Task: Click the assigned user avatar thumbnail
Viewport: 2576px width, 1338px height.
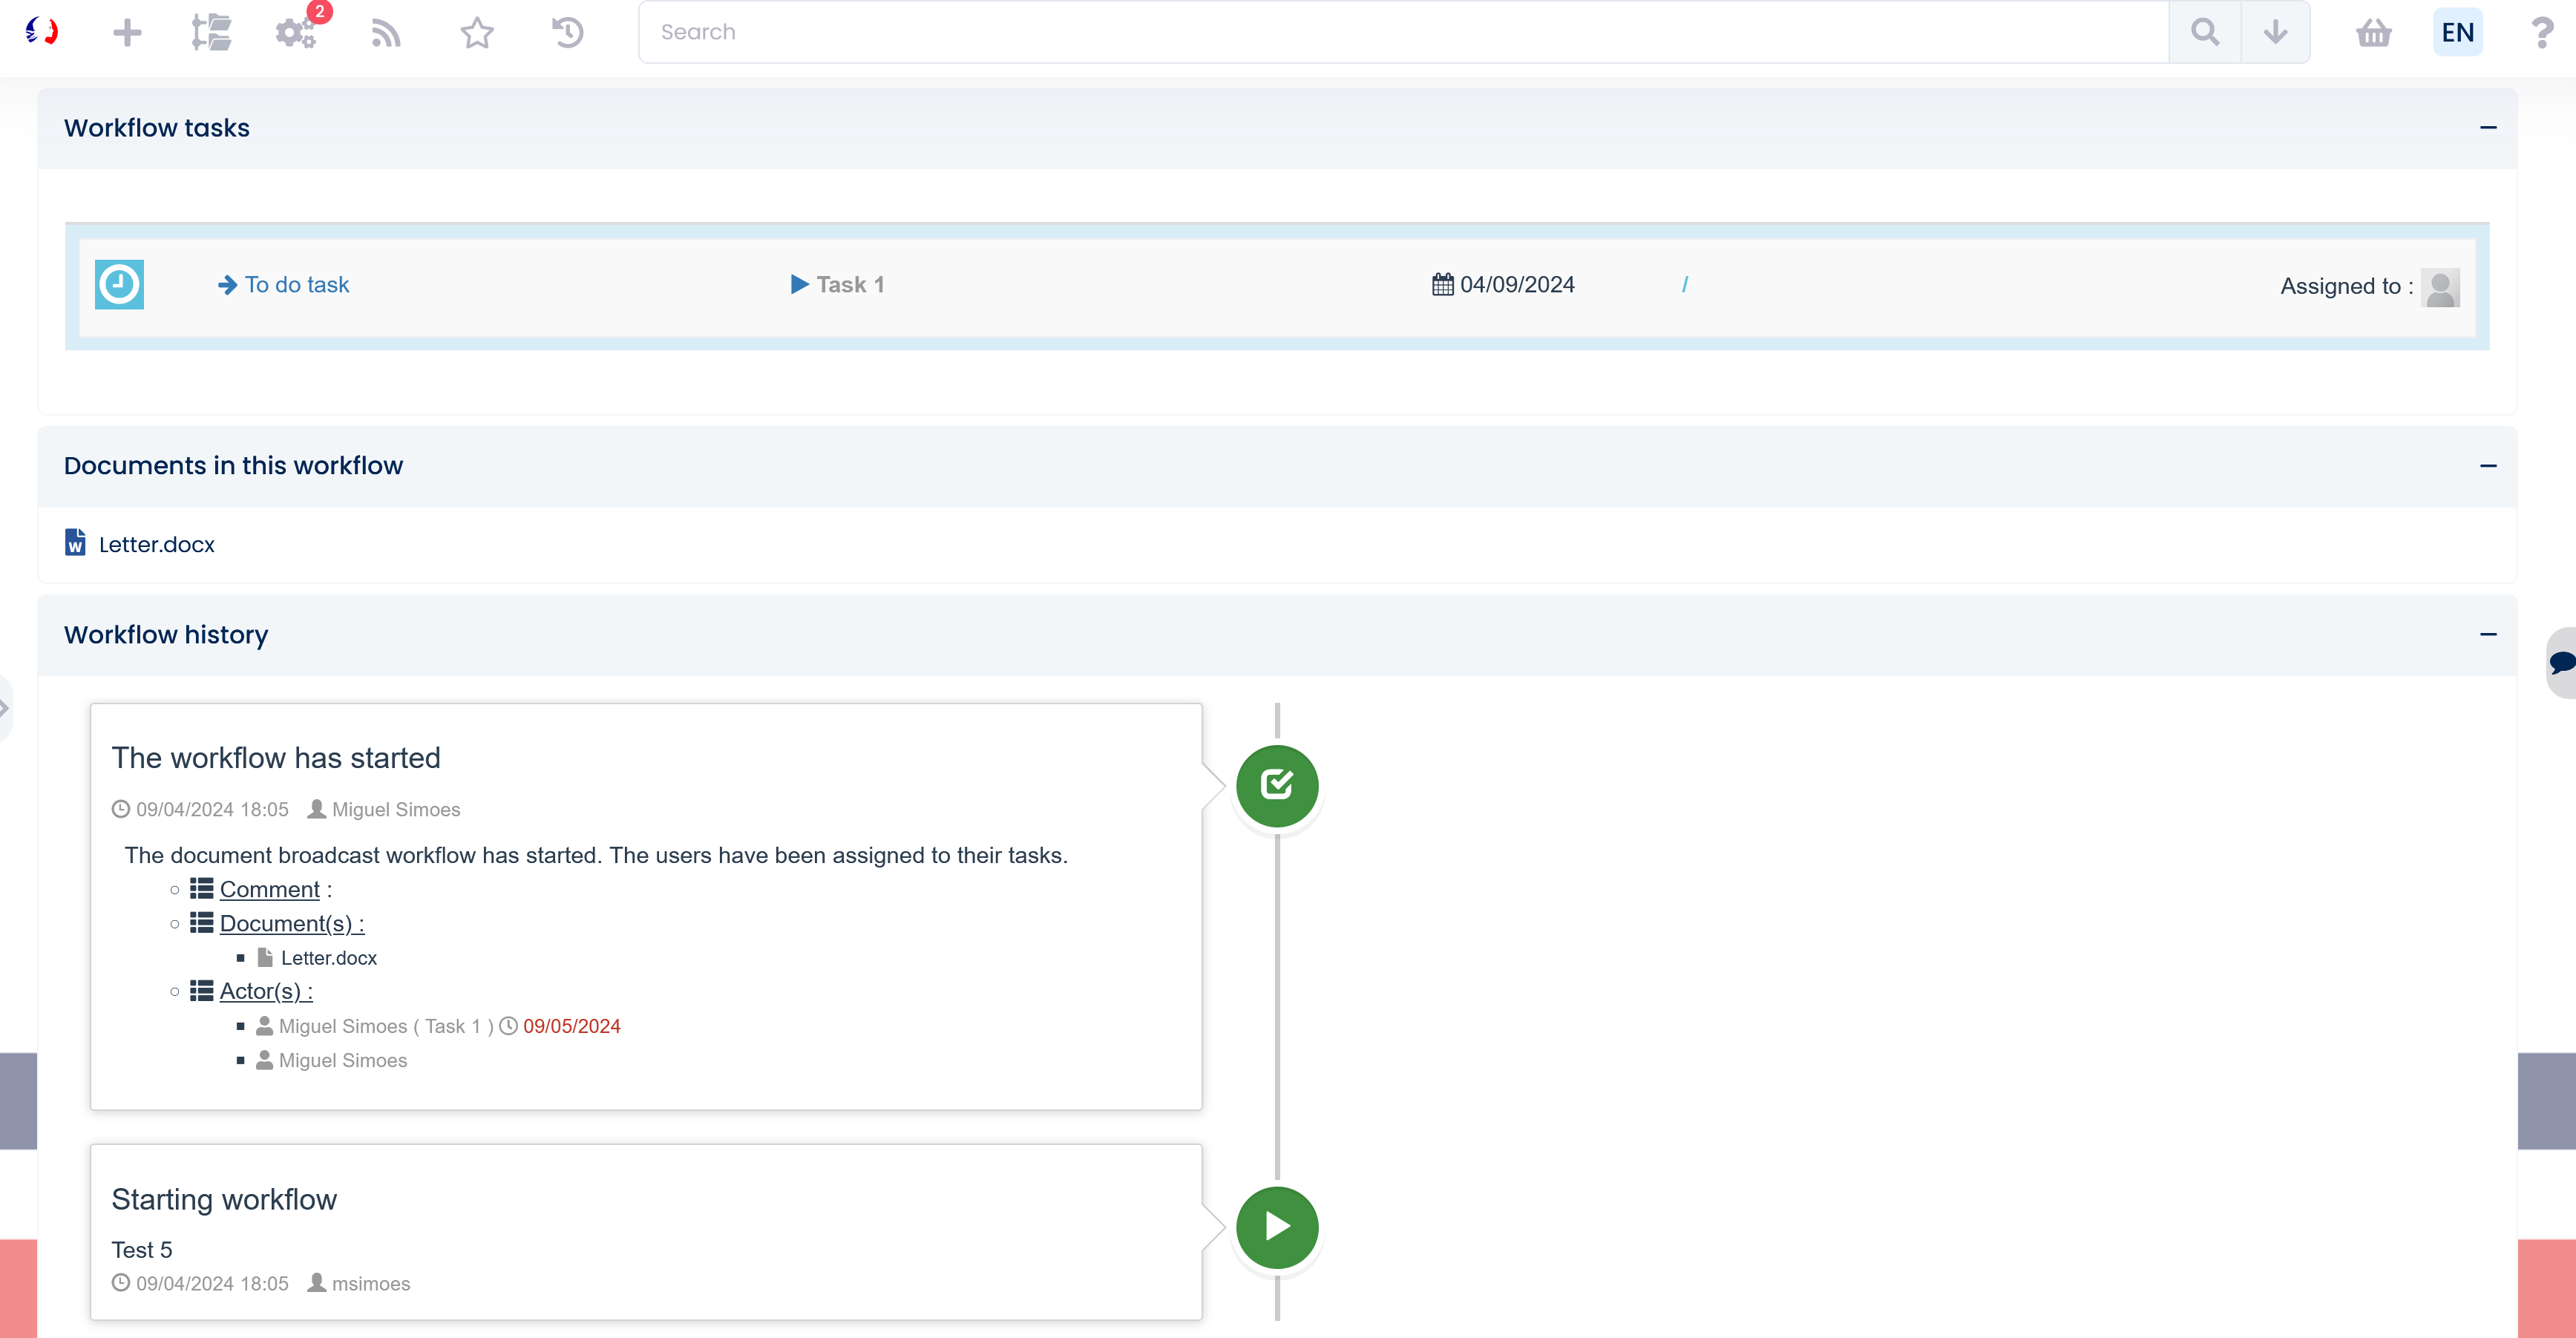Action: (x=2440, y=287)
